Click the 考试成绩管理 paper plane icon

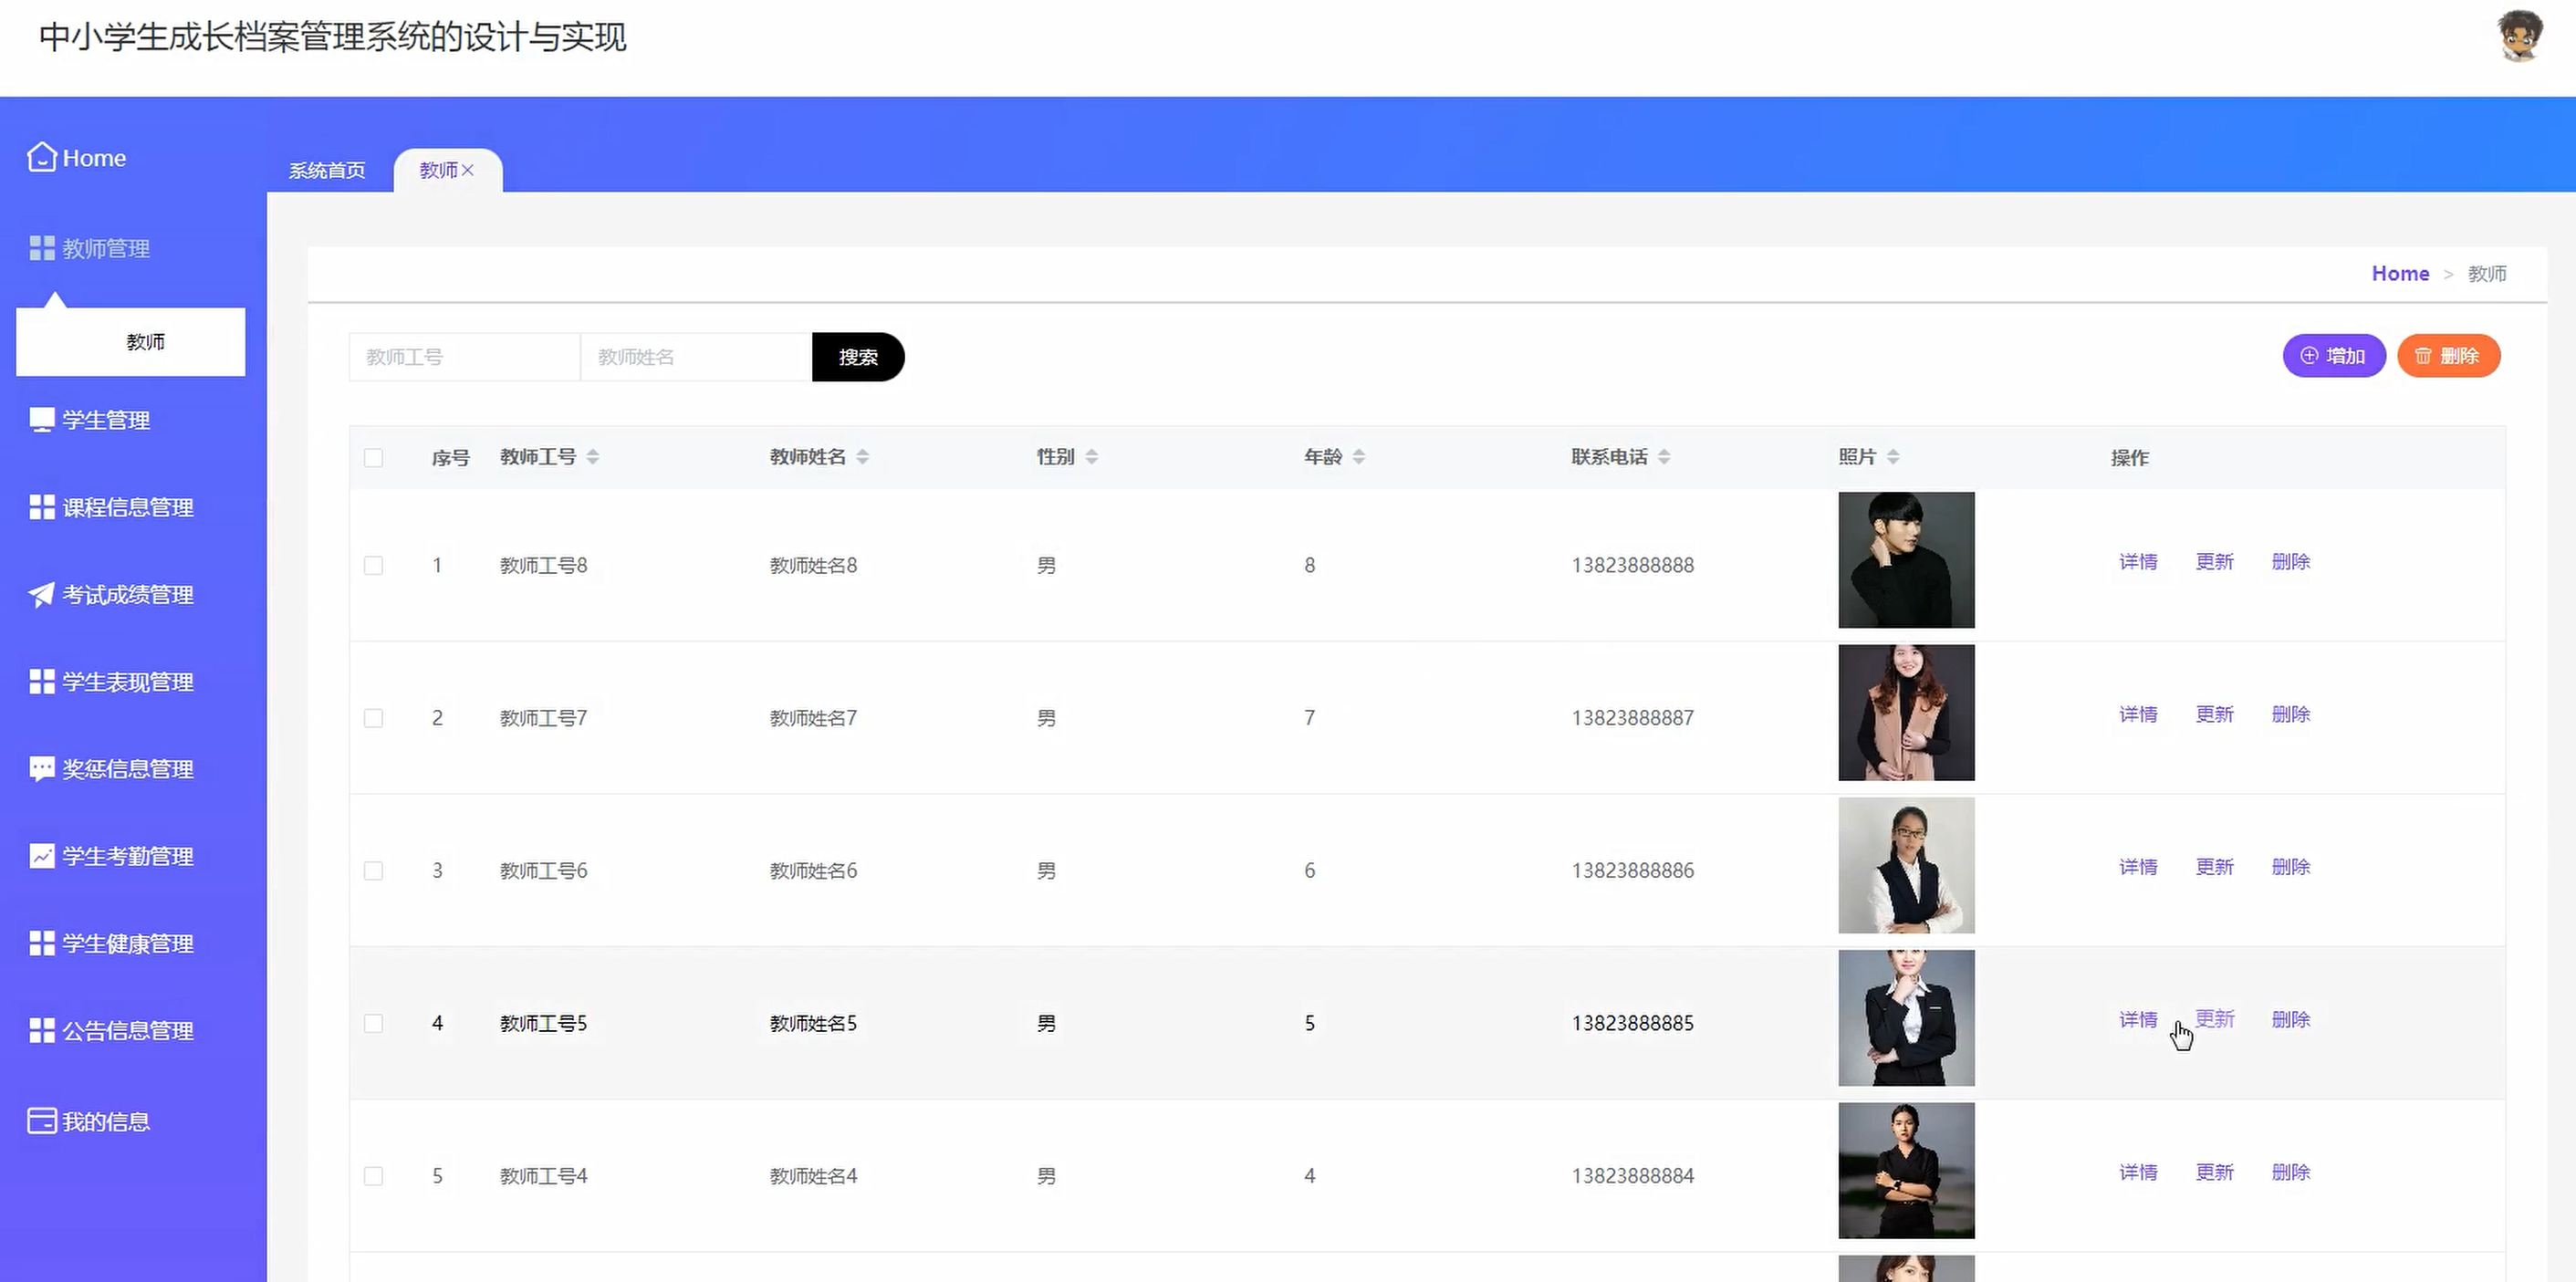(41, 594)
